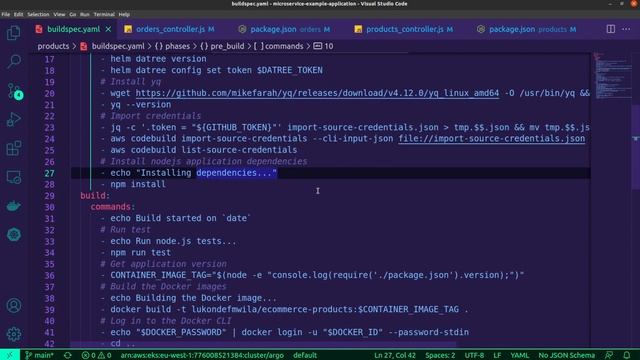
Task: Open the Go menu
Action: click(x=73, y=14)
